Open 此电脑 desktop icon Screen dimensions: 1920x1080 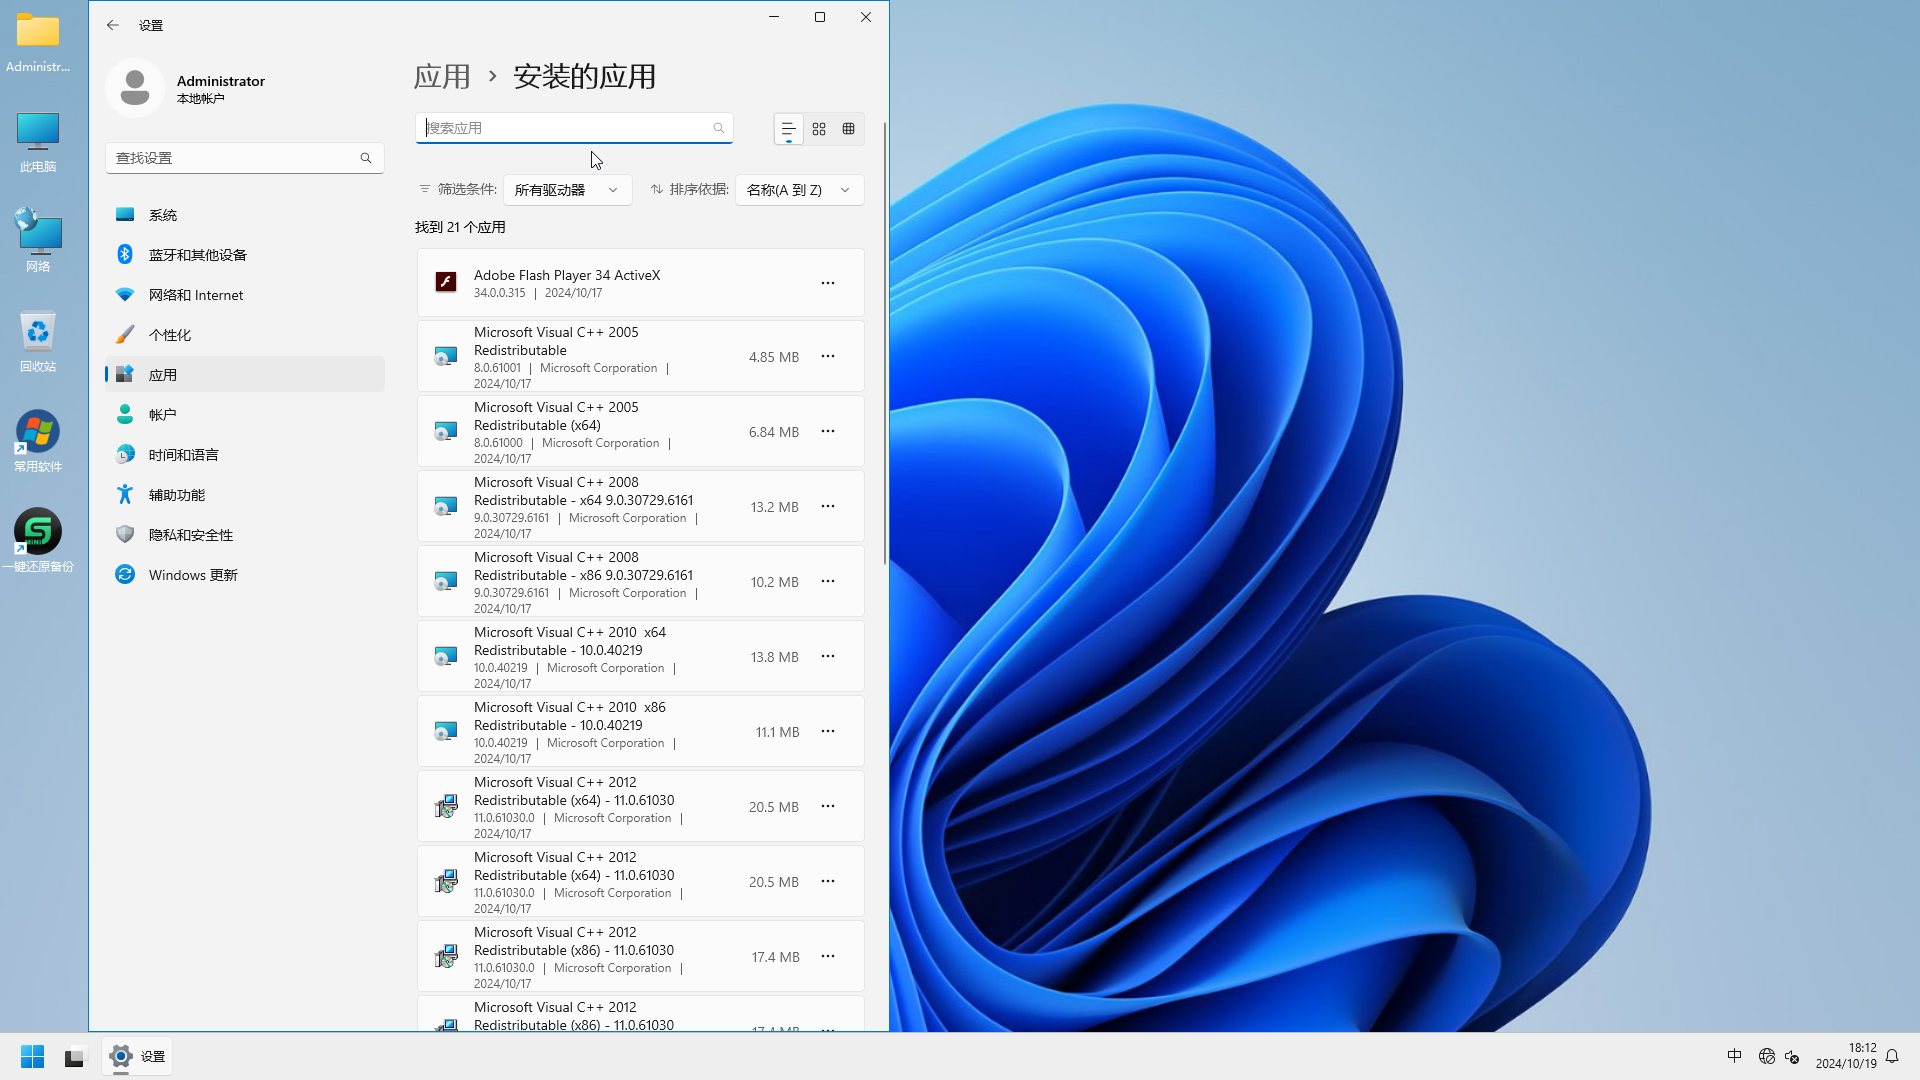coord(38,142)
